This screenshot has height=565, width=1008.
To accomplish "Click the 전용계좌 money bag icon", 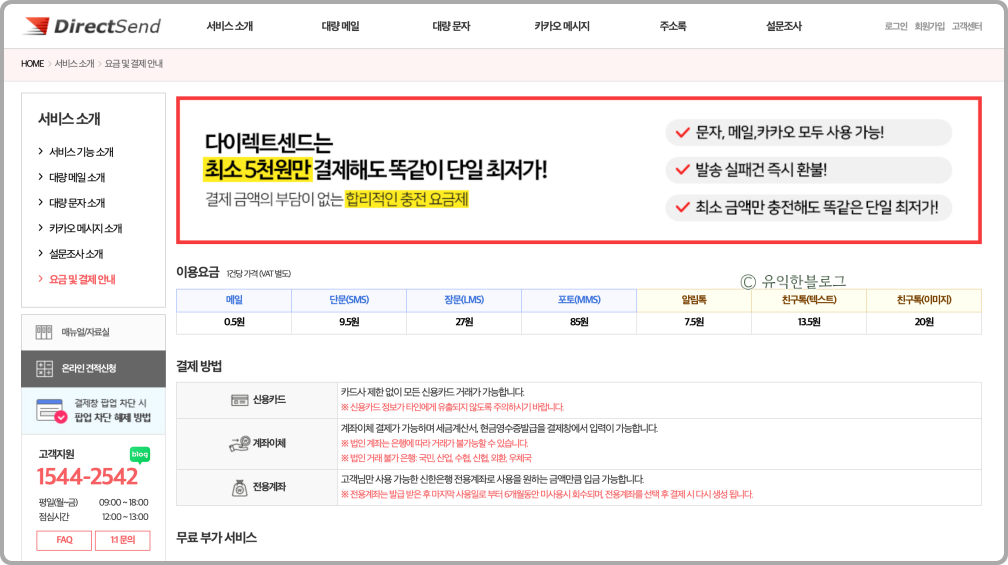I will click(x=239, y=488).
